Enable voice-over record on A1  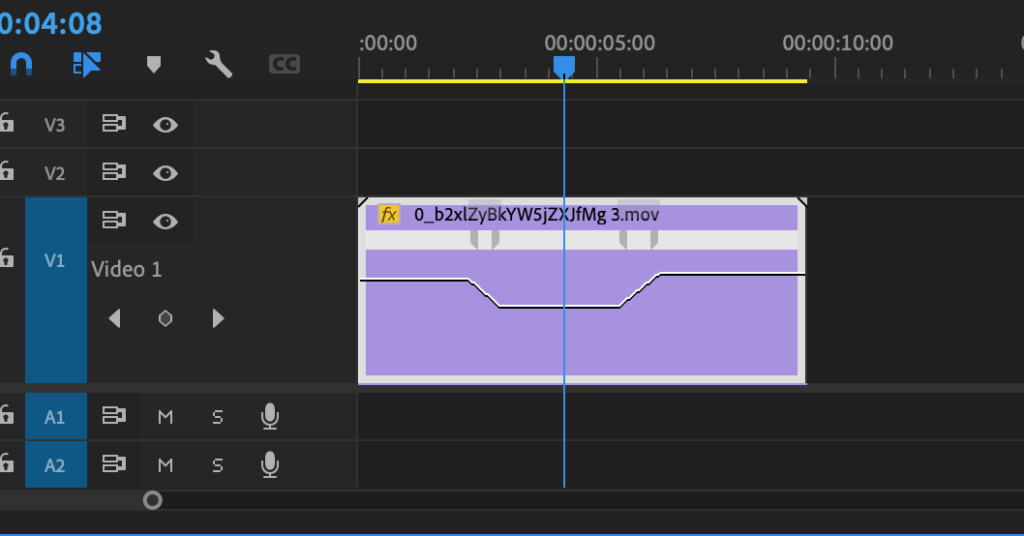pyautogui.click(x=269, y=416)
